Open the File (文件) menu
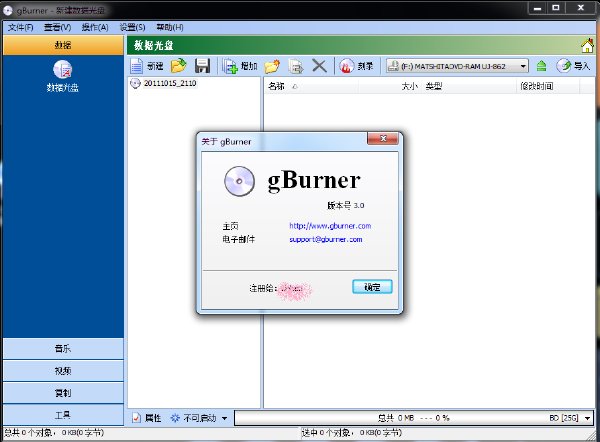 pos(20,28)
